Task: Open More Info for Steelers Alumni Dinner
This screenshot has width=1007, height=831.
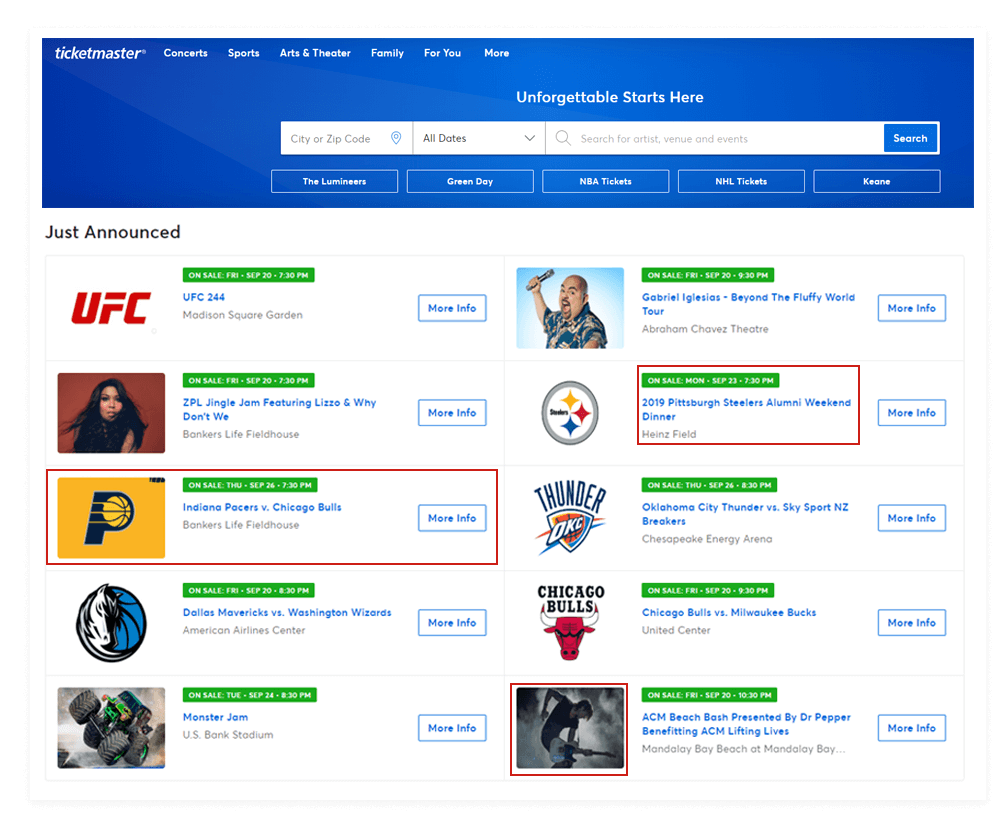Action: point(912,413)
